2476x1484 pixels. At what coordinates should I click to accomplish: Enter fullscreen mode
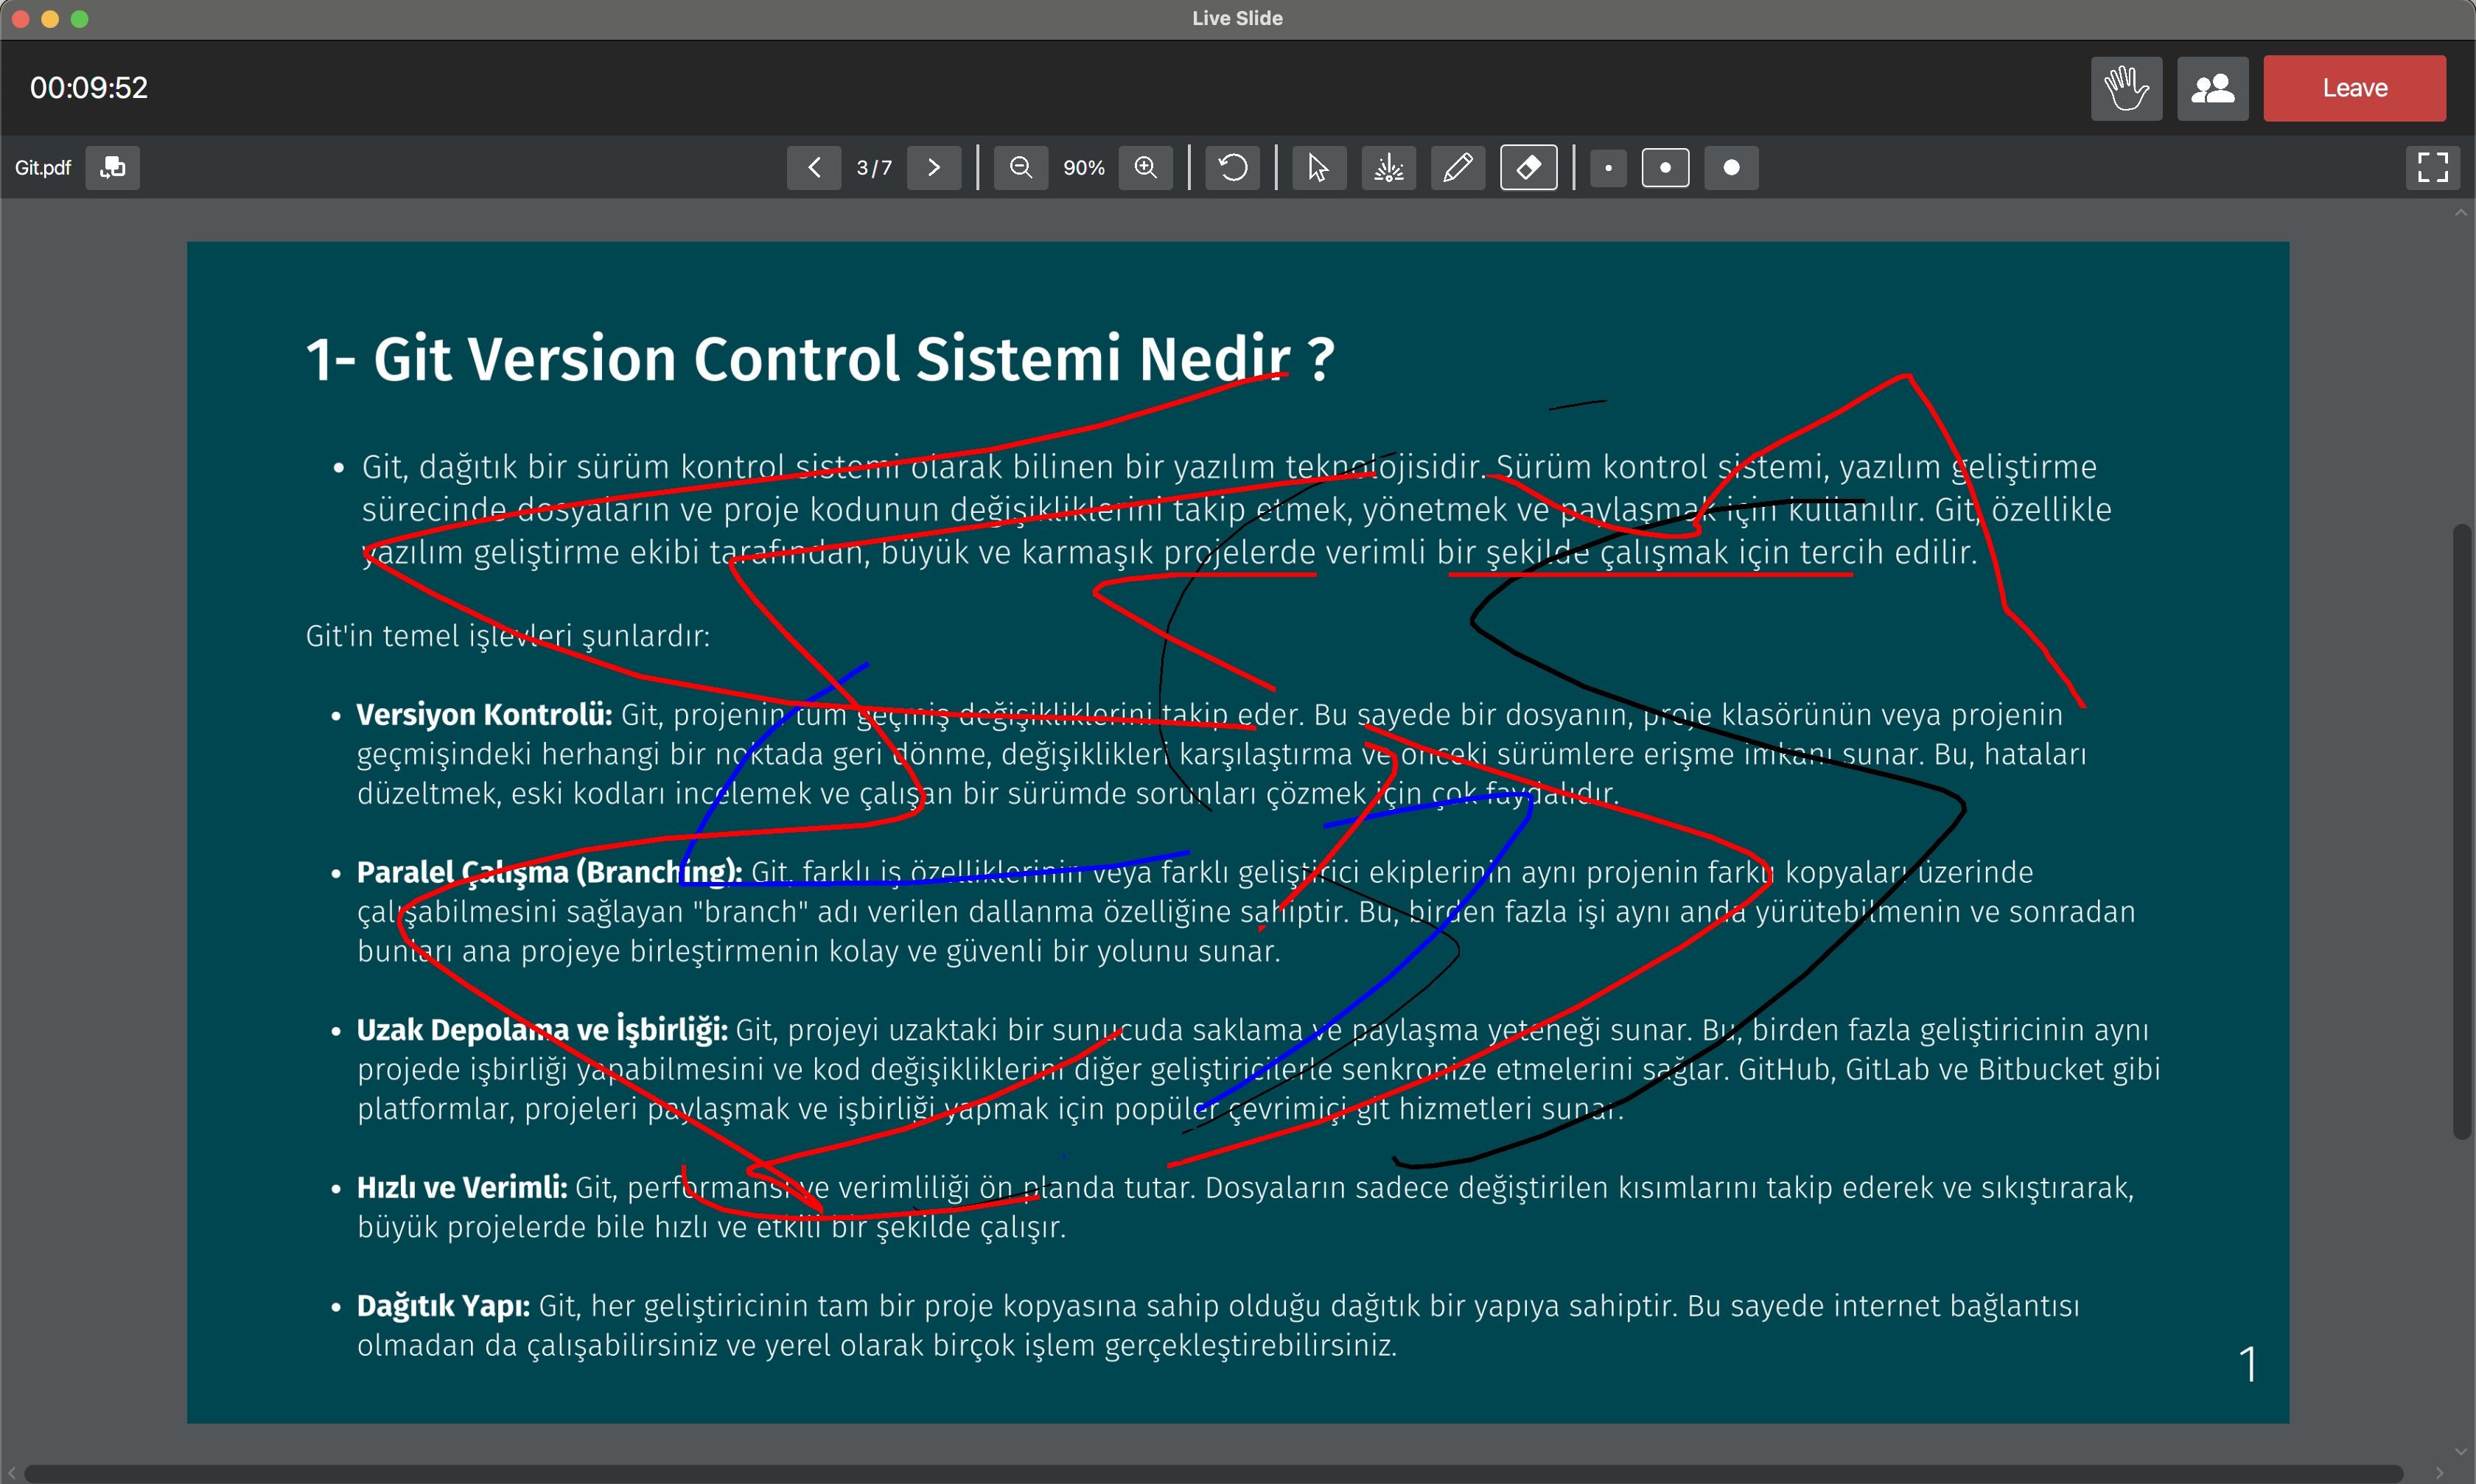point(2432,167)
